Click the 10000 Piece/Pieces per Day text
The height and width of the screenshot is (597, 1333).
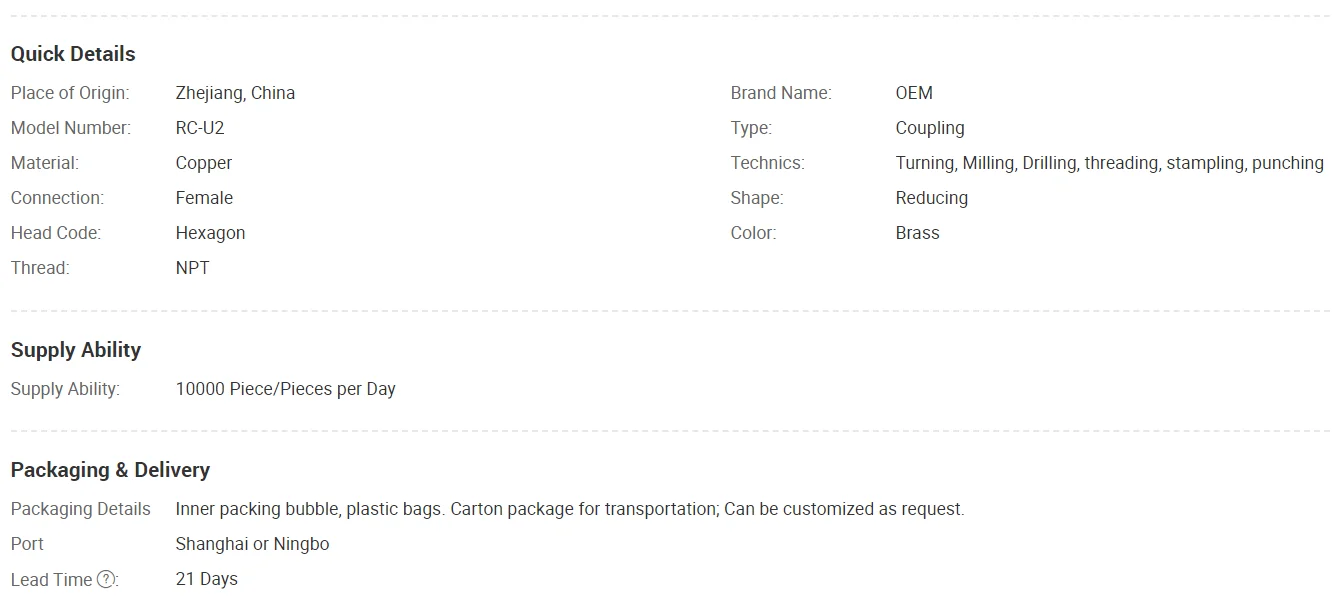pos(285,389)
